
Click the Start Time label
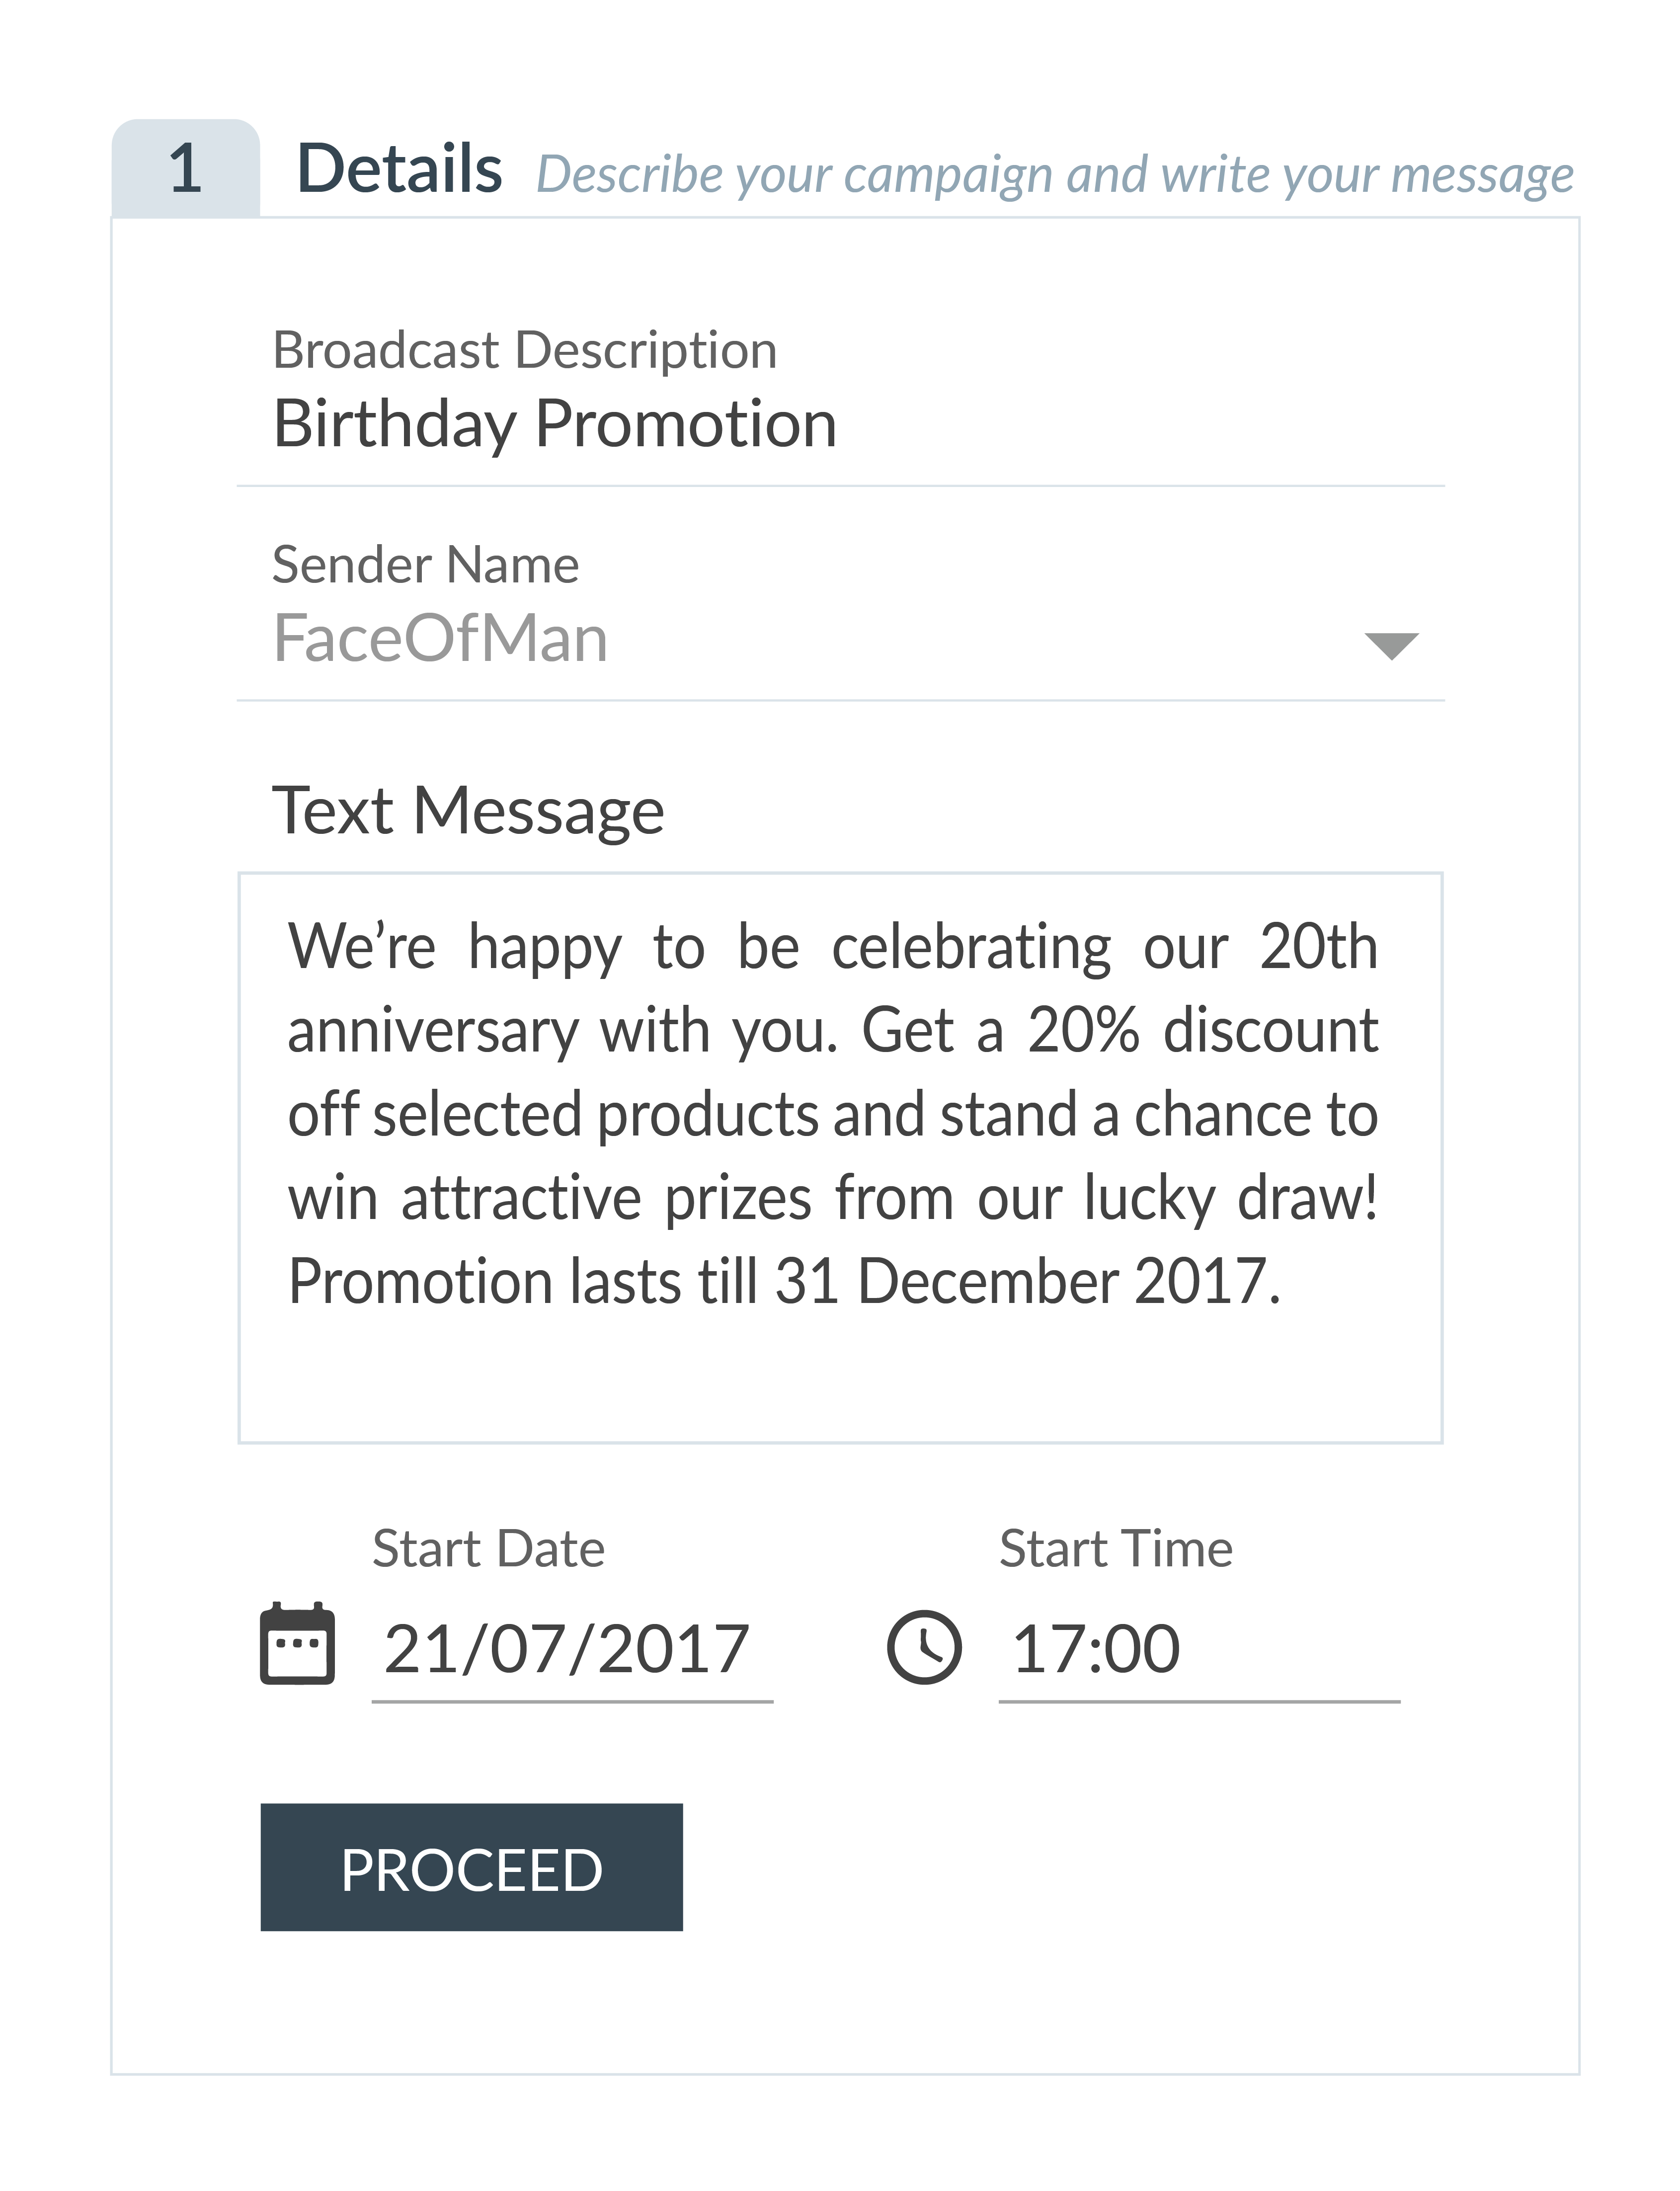tap(1116, 1548)
